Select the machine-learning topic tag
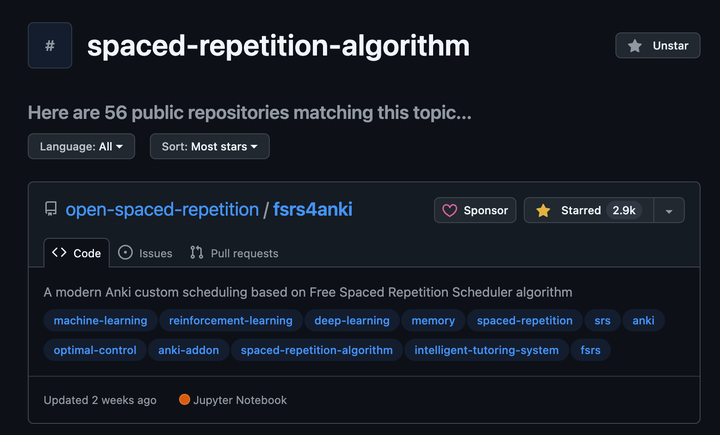Screen dimensions: 720x435 100,321
